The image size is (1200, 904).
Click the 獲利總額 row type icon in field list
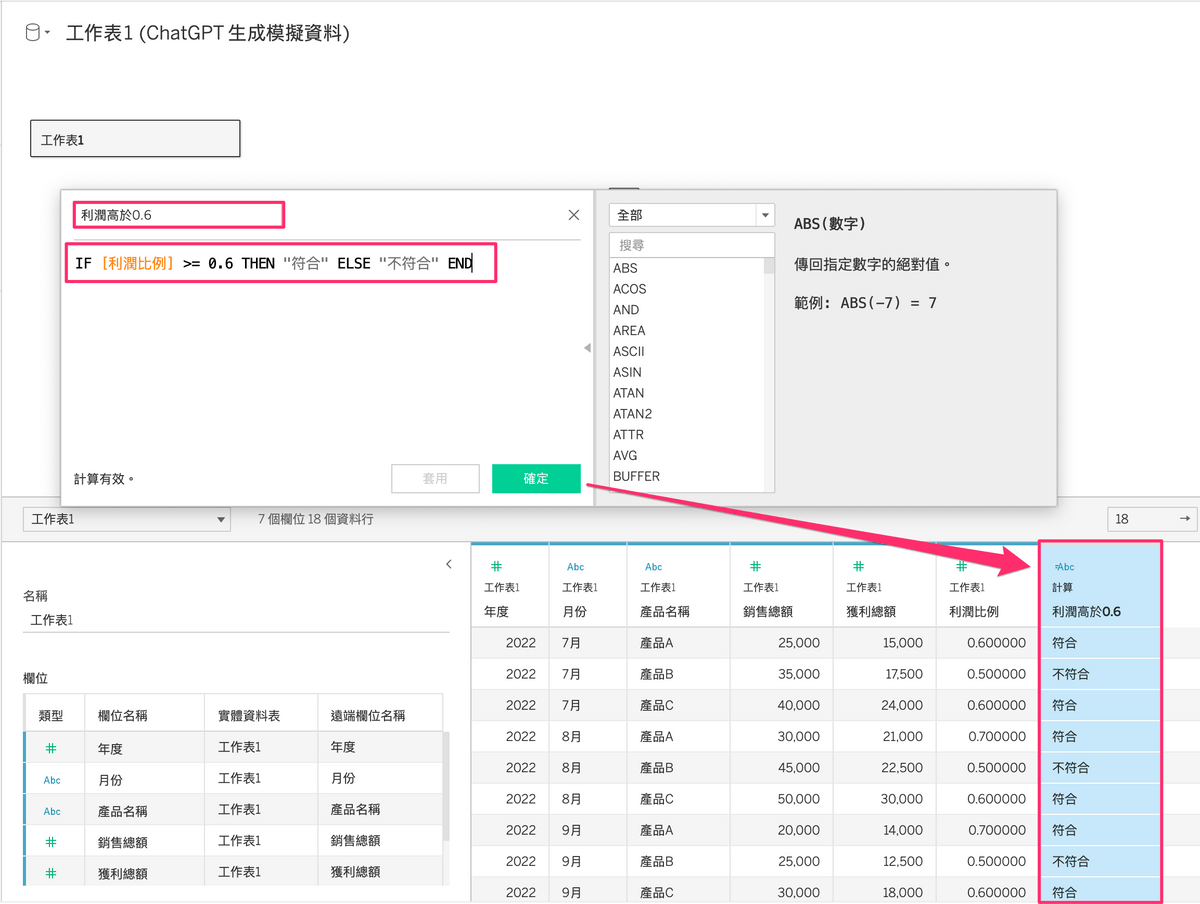[x=51, y=873]
